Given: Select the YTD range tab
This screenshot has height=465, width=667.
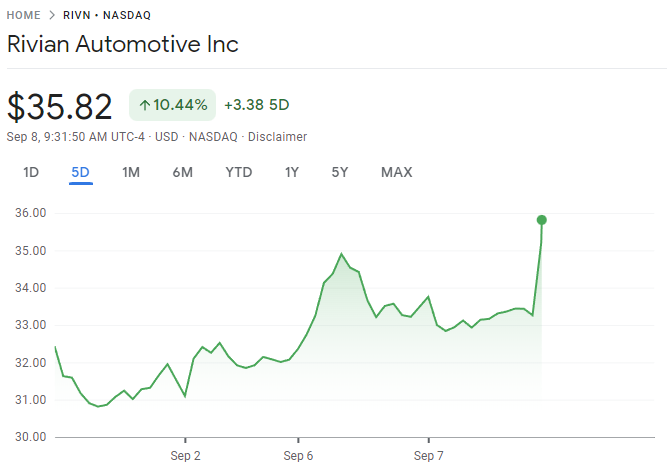Looking at the screenshot, I should point(239,172).
